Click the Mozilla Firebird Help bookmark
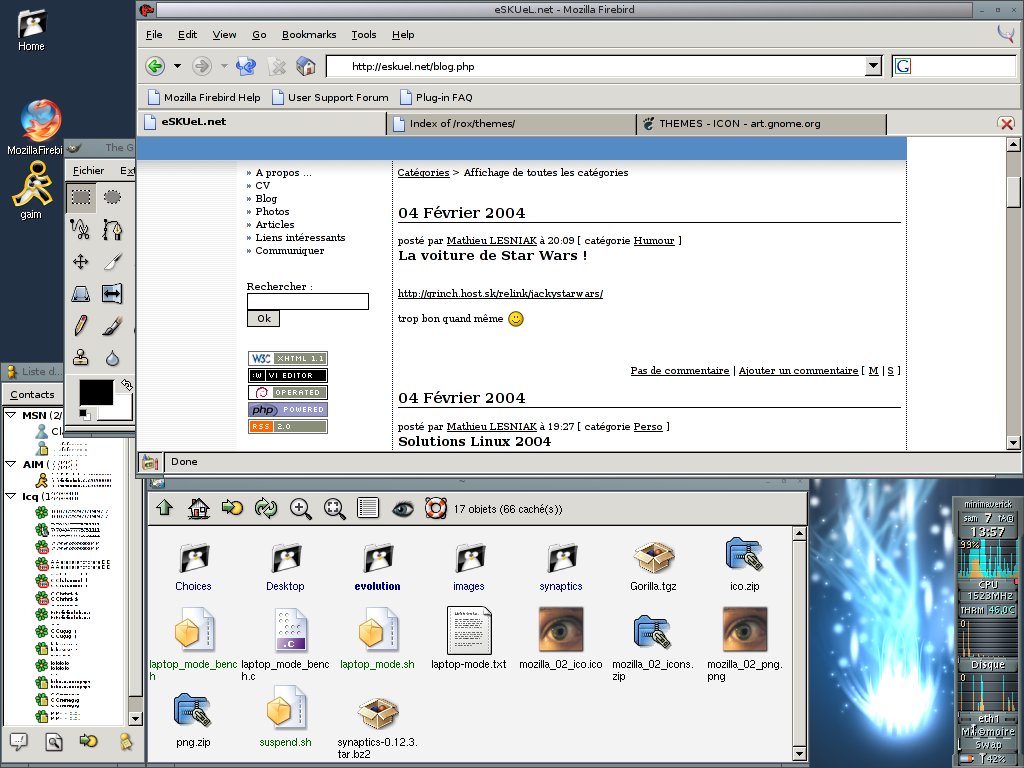The width and height of the screenshot is (1024, 768). click(204, 97)
